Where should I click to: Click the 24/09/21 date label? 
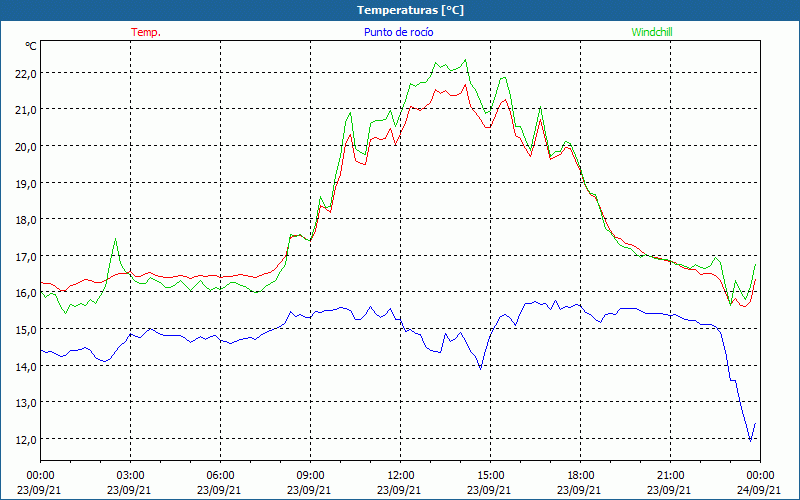coord(759,490)
